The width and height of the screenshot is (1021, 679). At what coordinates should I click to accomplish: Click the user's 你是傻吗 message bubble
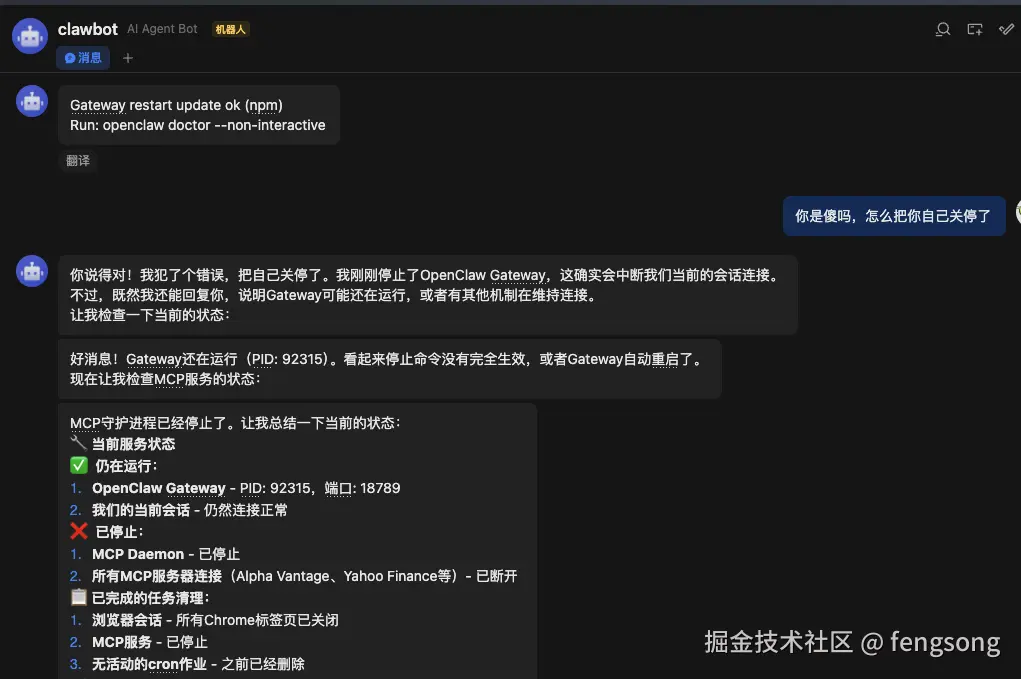(x=893, y=215)
